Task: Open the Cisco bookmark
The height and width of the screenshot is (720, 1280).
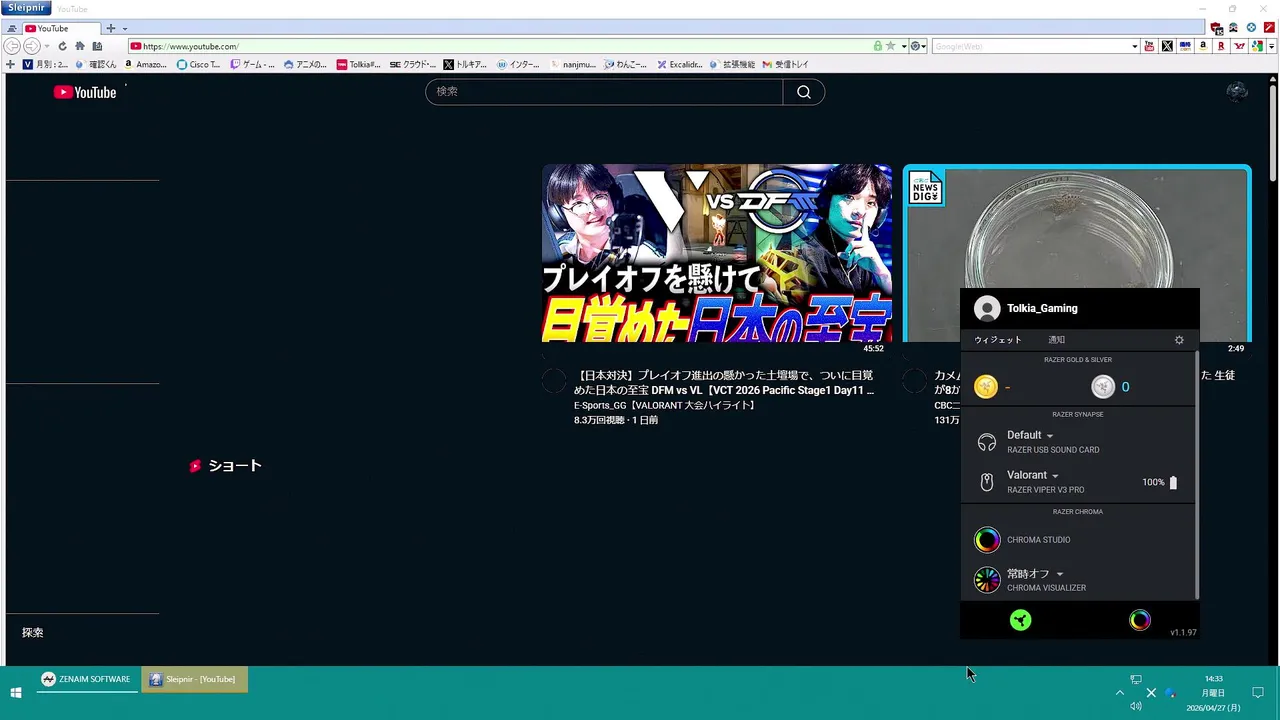Action: point(198,64)
